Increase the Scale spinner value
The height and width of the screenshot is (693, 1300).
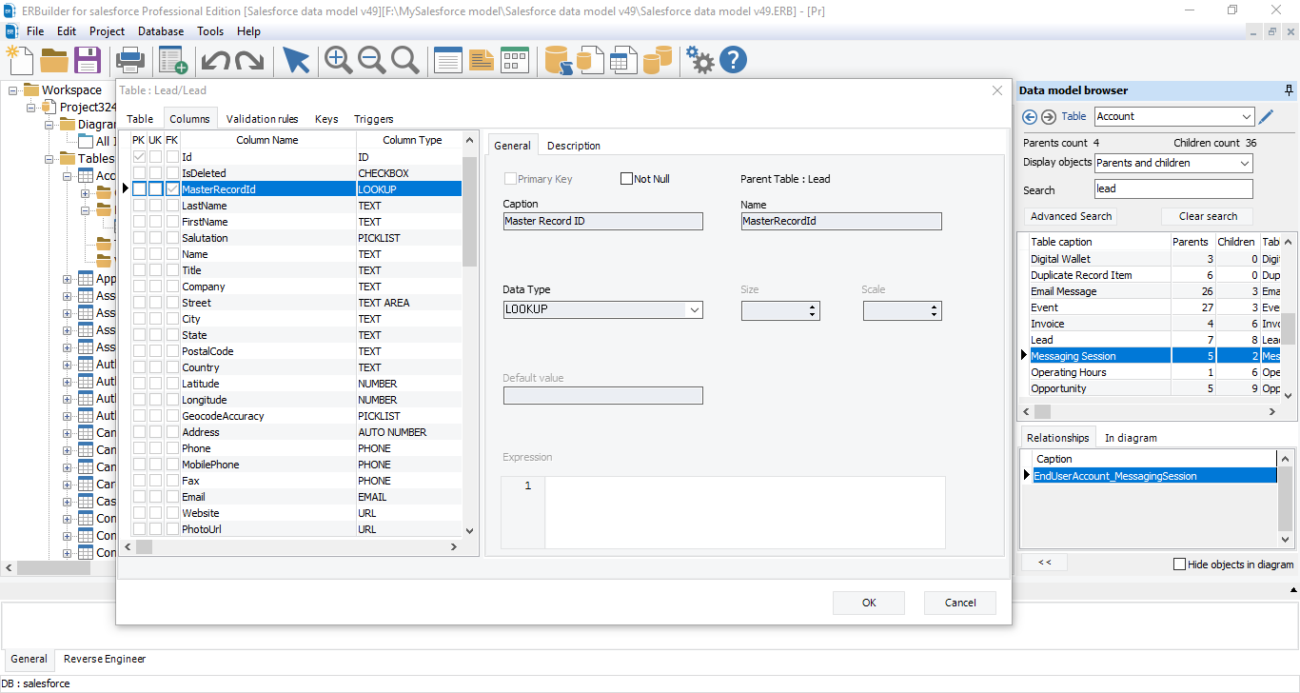[x=934, y=306]
